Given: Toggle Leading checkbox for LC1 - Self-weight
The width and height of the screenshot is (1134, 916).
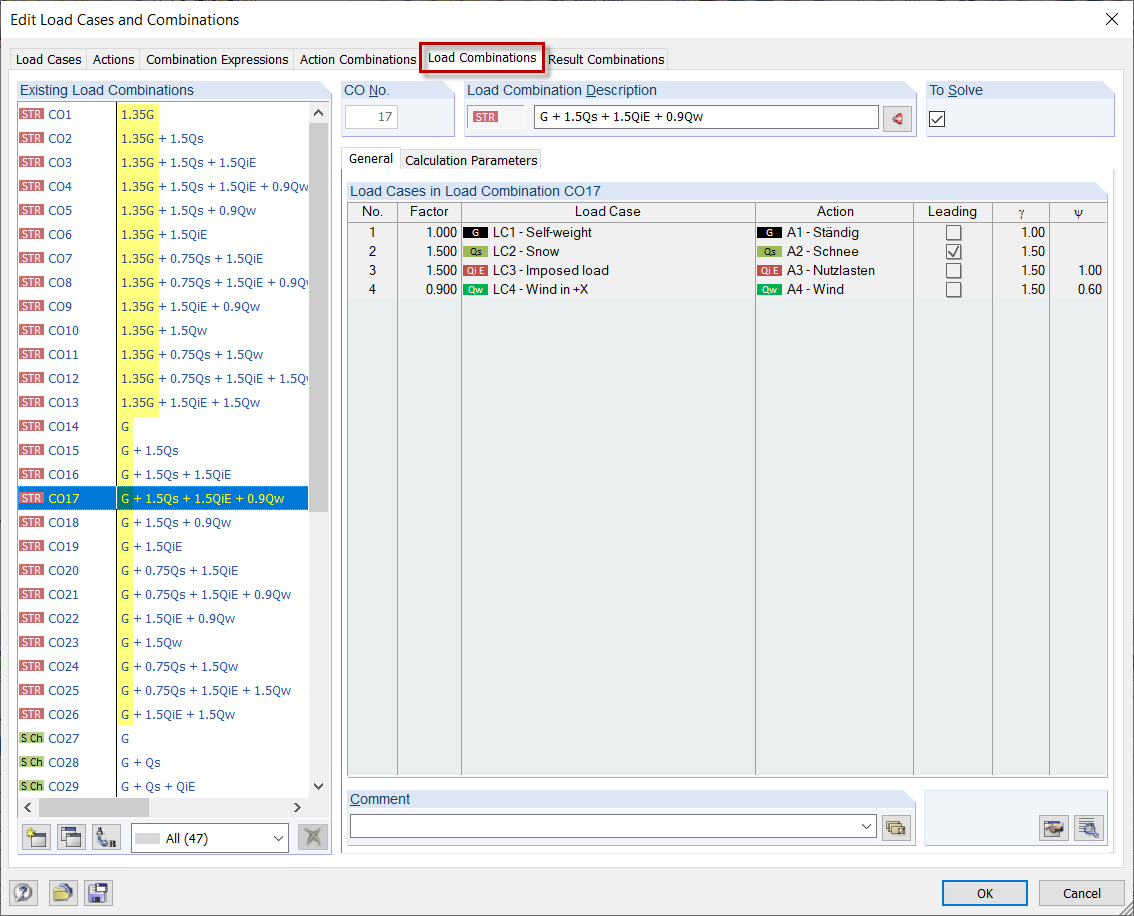Looking at the screenshot, I should 953,233.
